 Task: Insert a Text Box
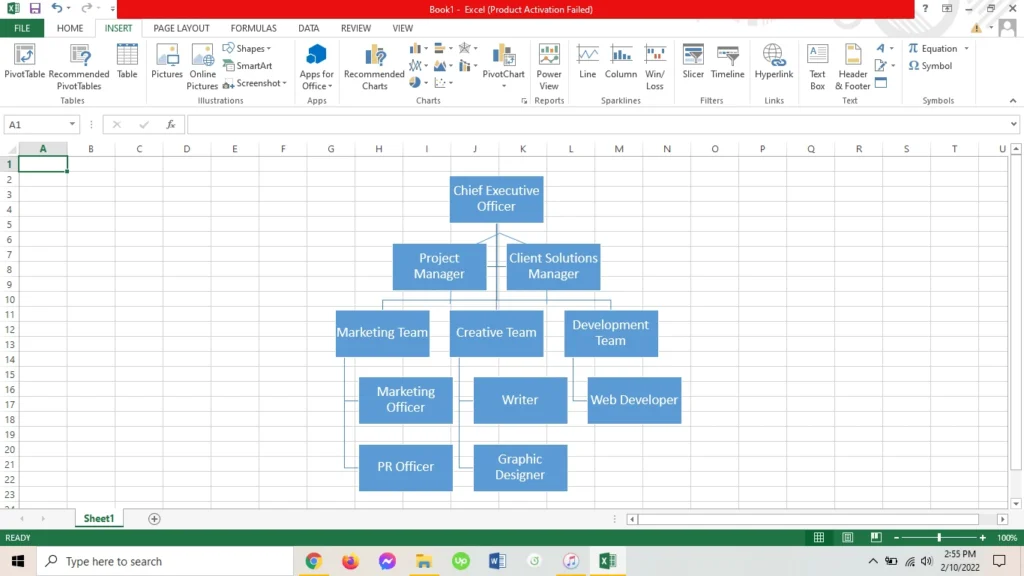click(817, 67)
